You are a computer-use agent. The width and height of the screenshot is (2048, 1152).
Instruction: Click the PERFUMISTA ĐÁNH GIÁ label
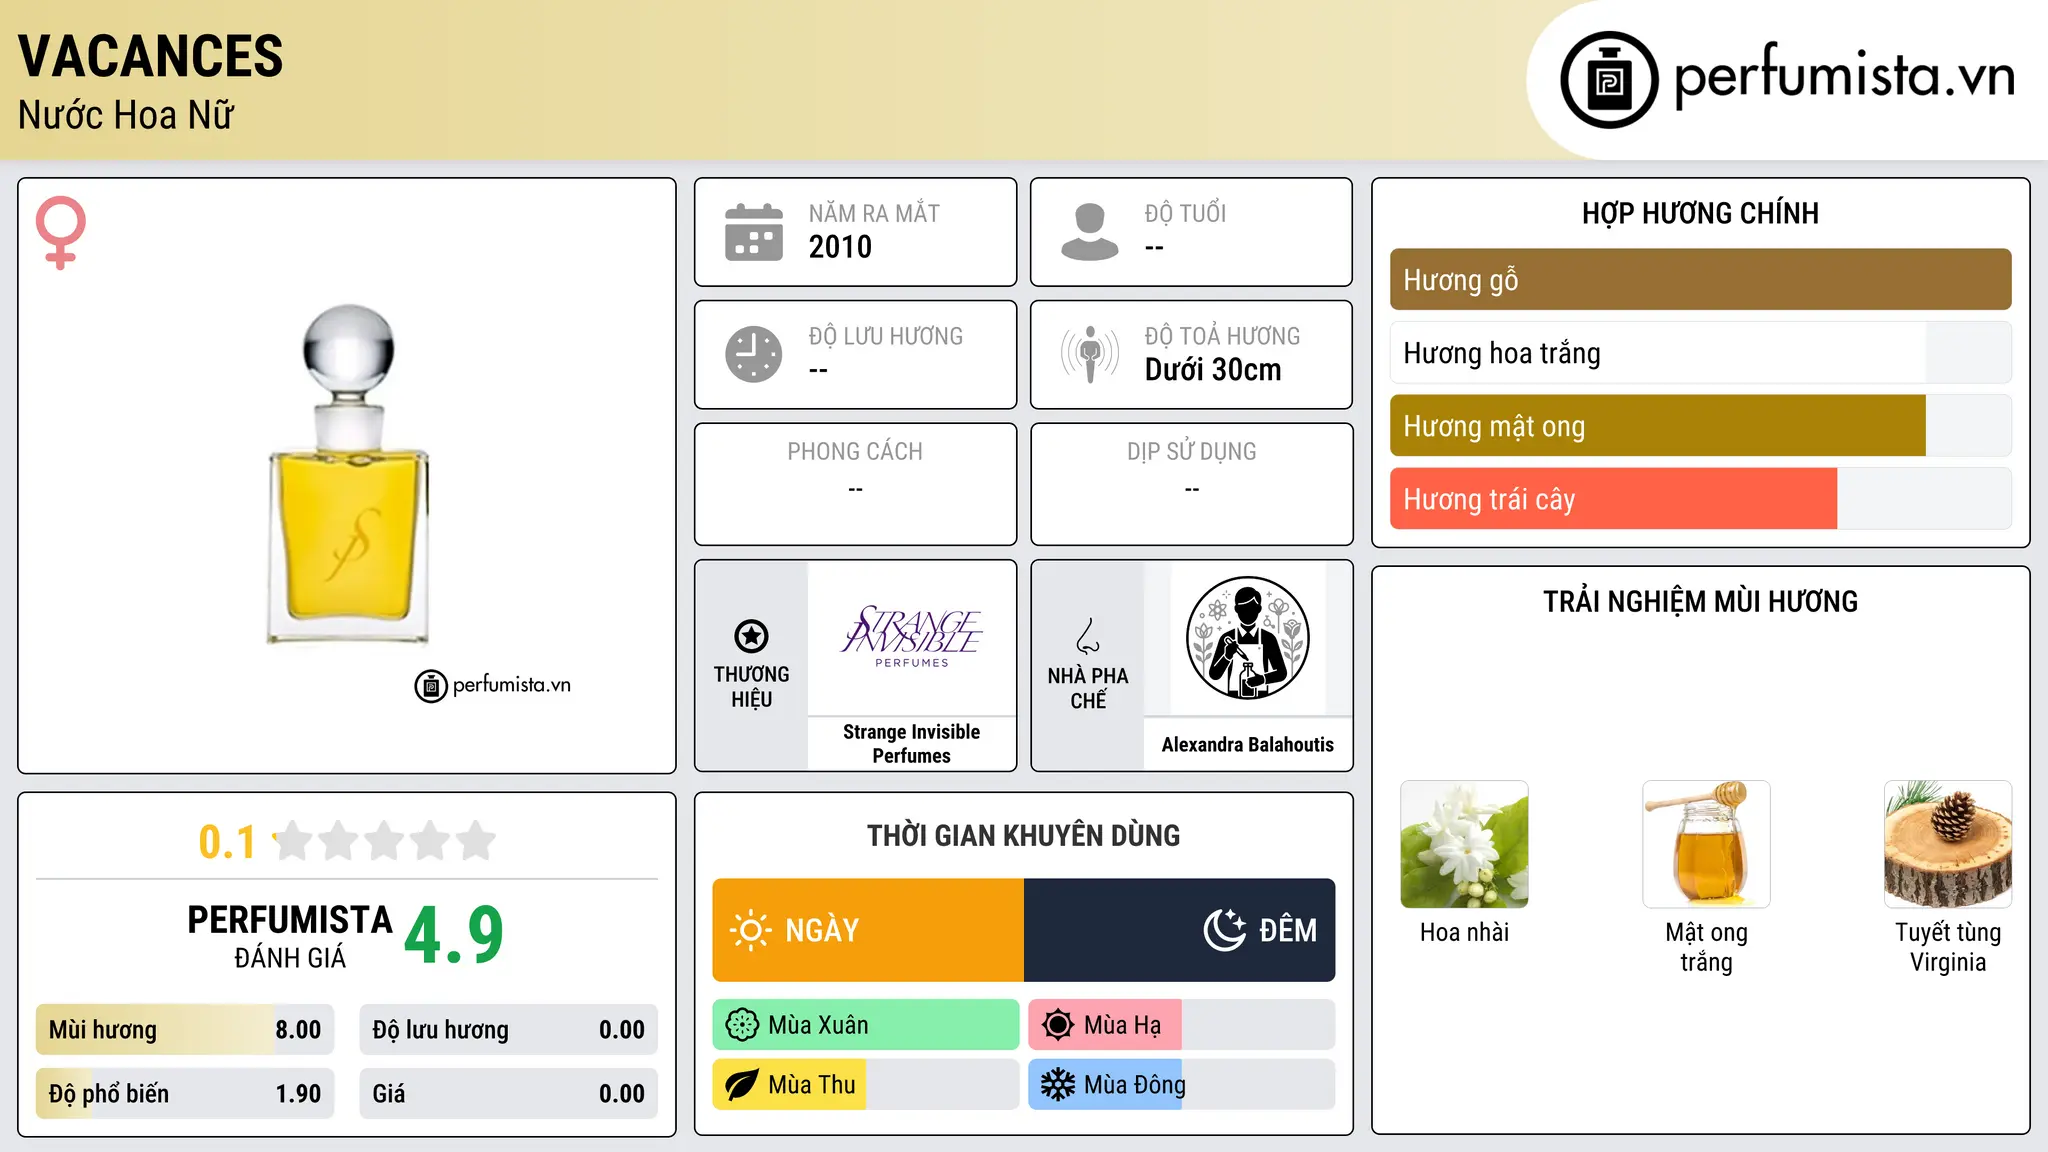tap(290, 936)
